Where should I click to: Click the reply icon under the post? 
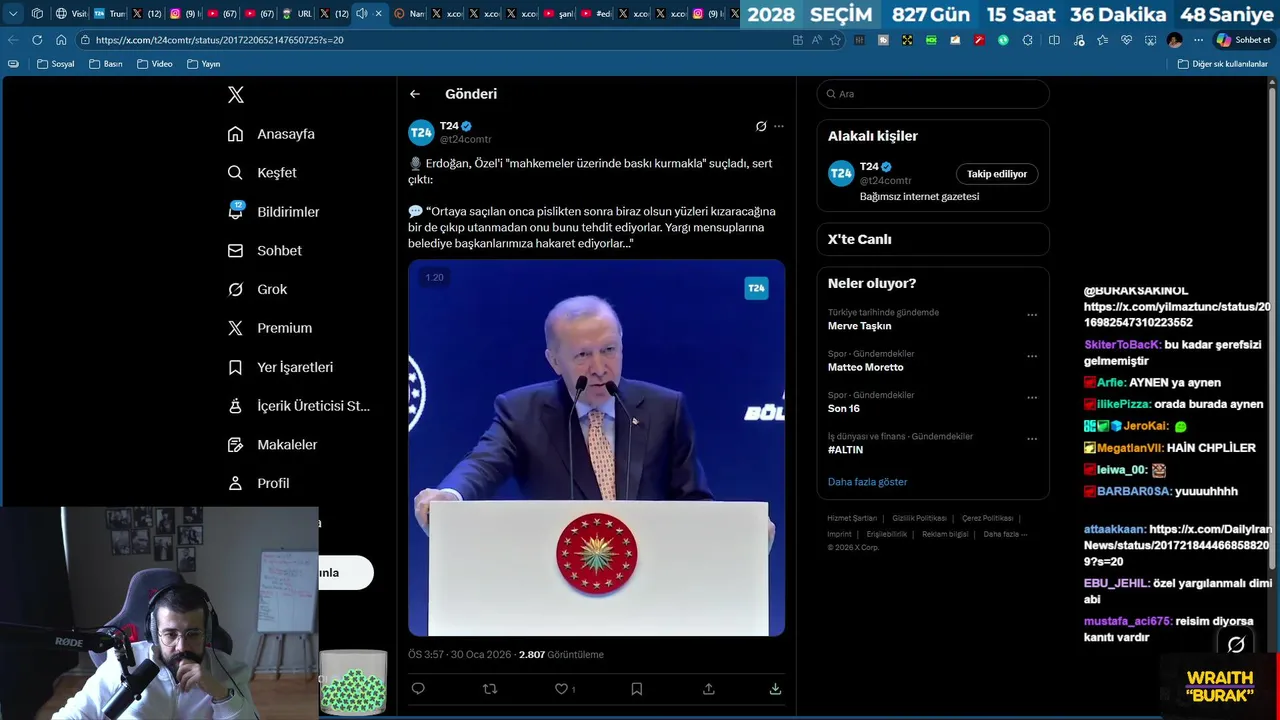tap(418, 689)
